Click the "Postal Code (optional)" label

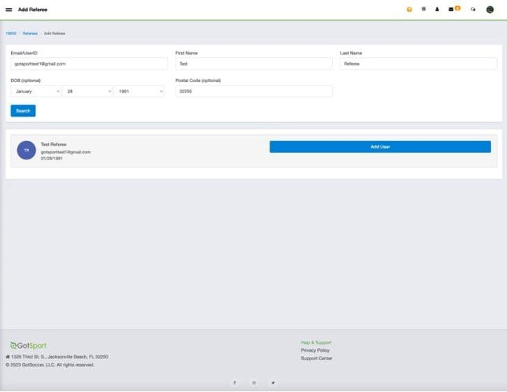198,81
